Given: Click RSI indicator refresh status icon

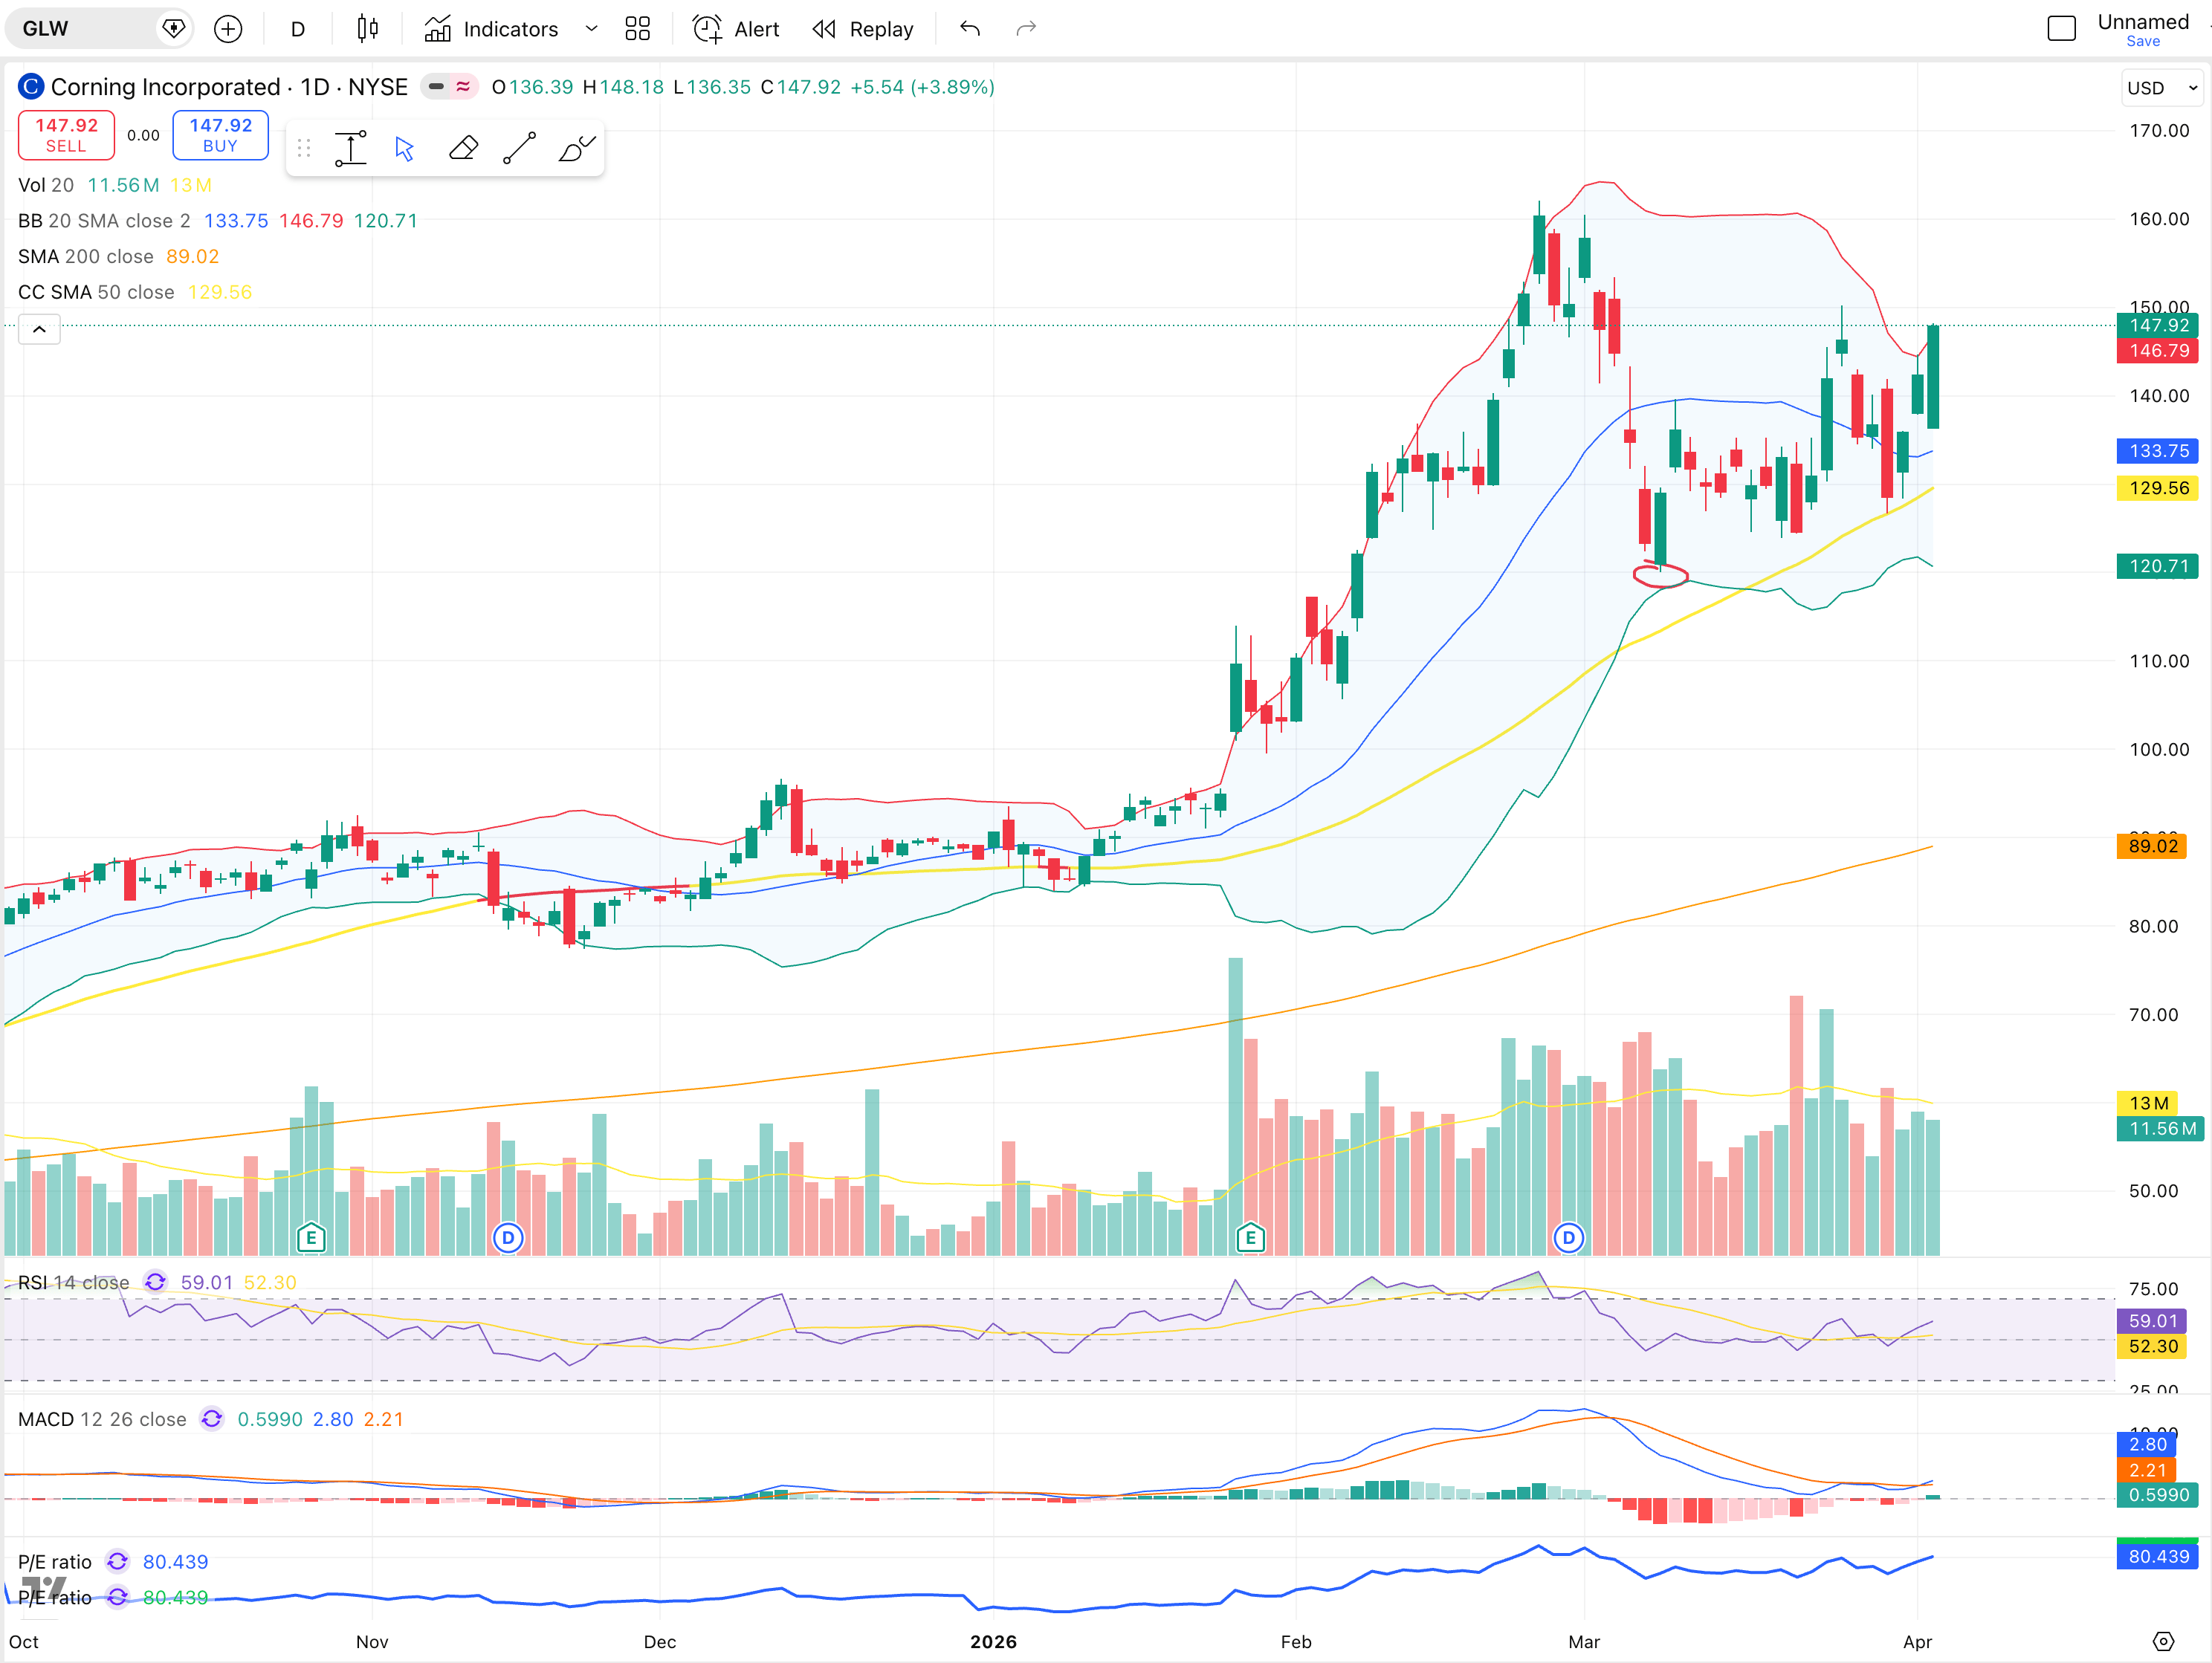Looking at the screenshot, I should [155, 1282].
